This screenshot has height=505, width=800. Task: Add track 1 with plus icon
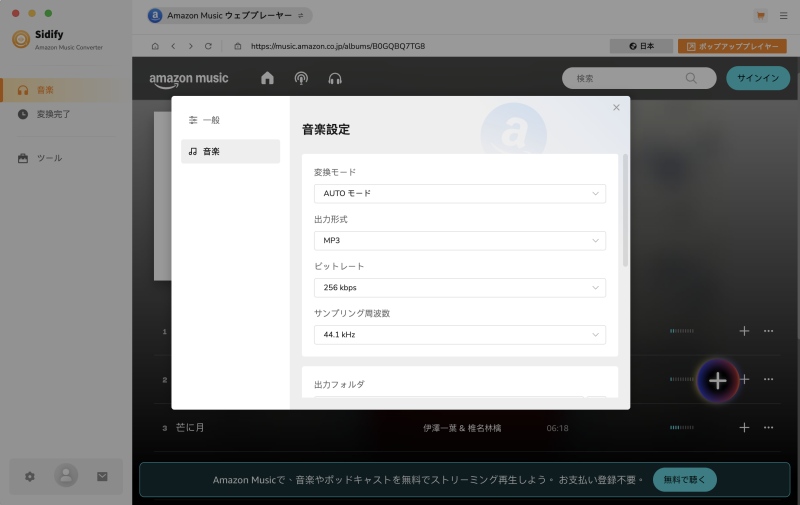pos(744,331)
